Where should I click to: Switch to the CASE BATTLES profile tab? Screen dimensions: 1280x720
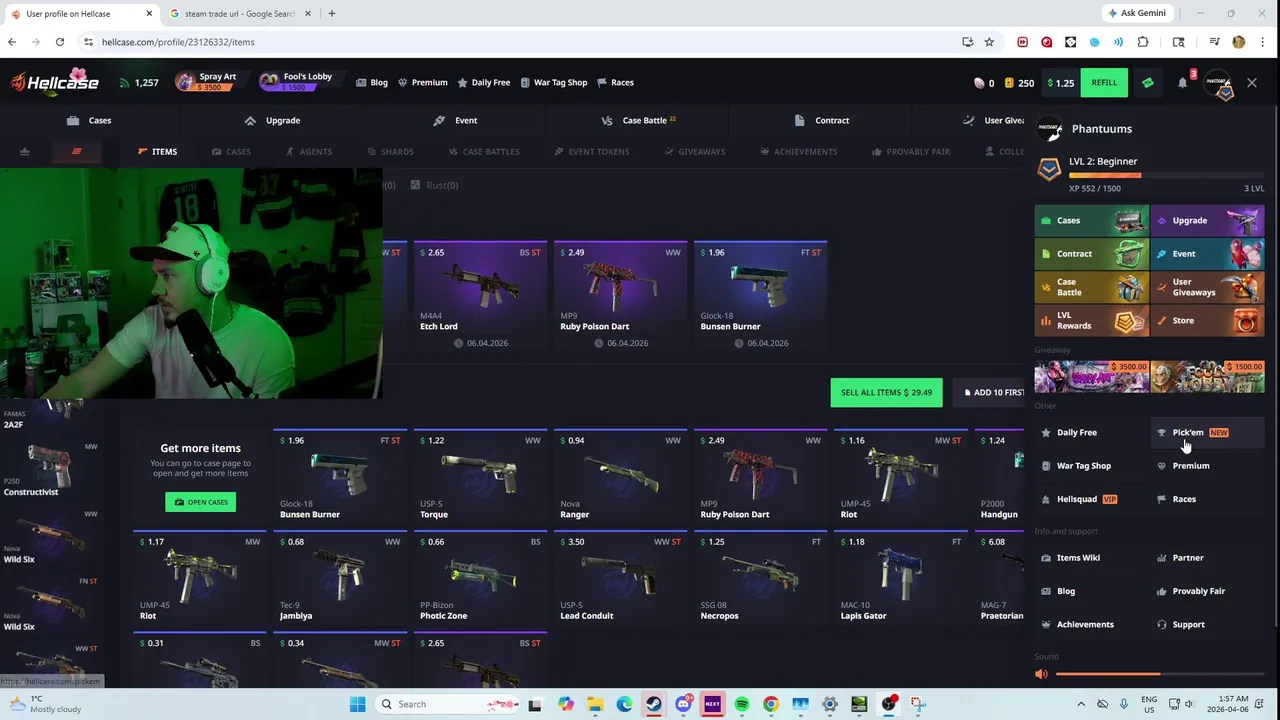[x=484, y=152]
